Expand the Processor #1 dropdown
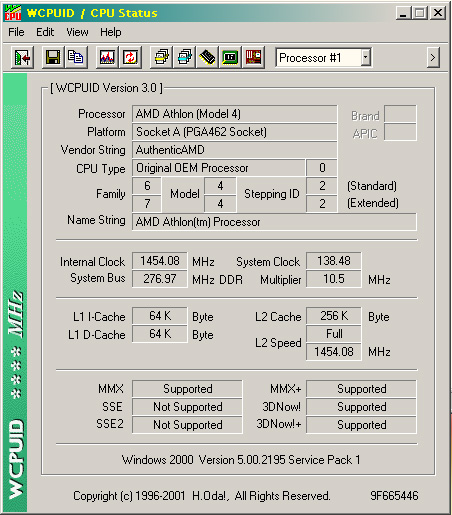The width and height of the screenshot is (452, 515). tap(366, 58)
